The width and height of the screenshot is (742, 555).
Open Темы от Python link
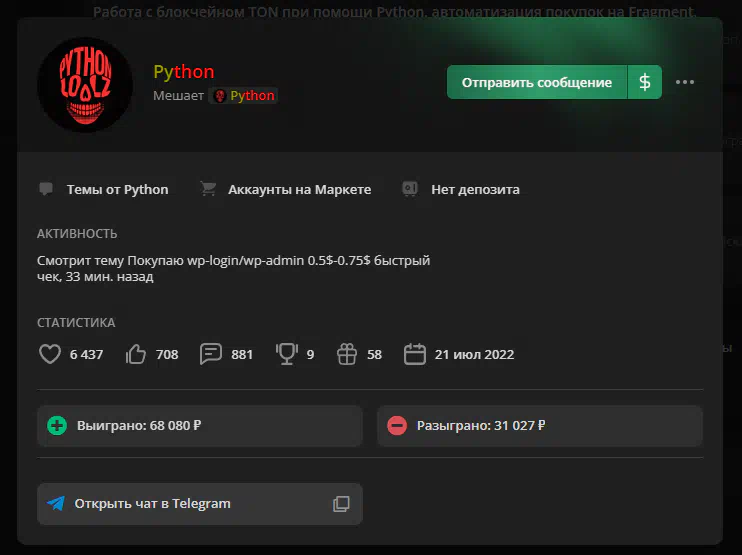[117, 189]
